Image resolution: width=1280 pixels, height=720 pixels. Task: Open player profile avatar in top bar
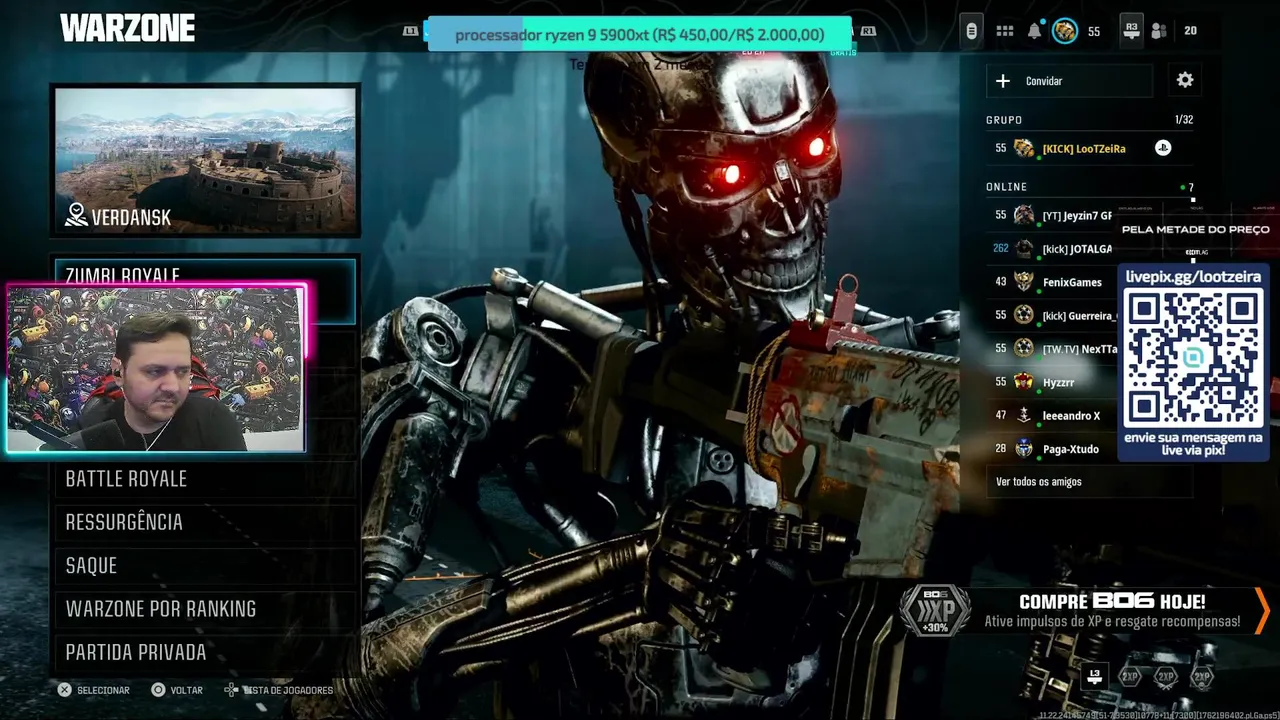point(1065,31)
